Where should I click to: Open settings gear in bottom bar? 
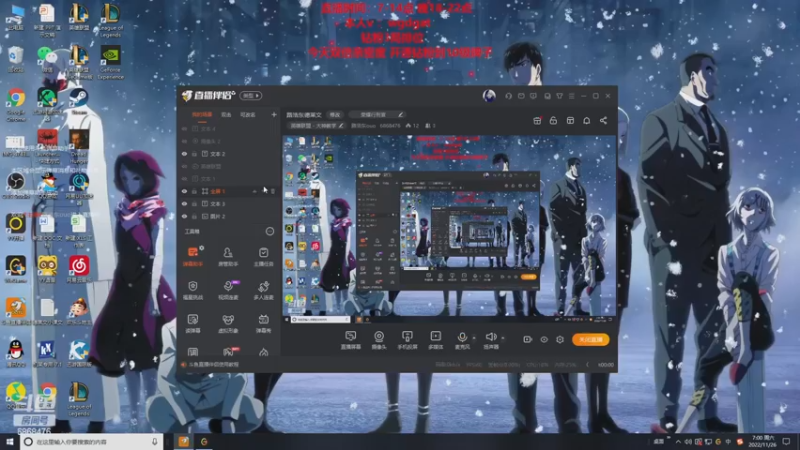[560, 339]
